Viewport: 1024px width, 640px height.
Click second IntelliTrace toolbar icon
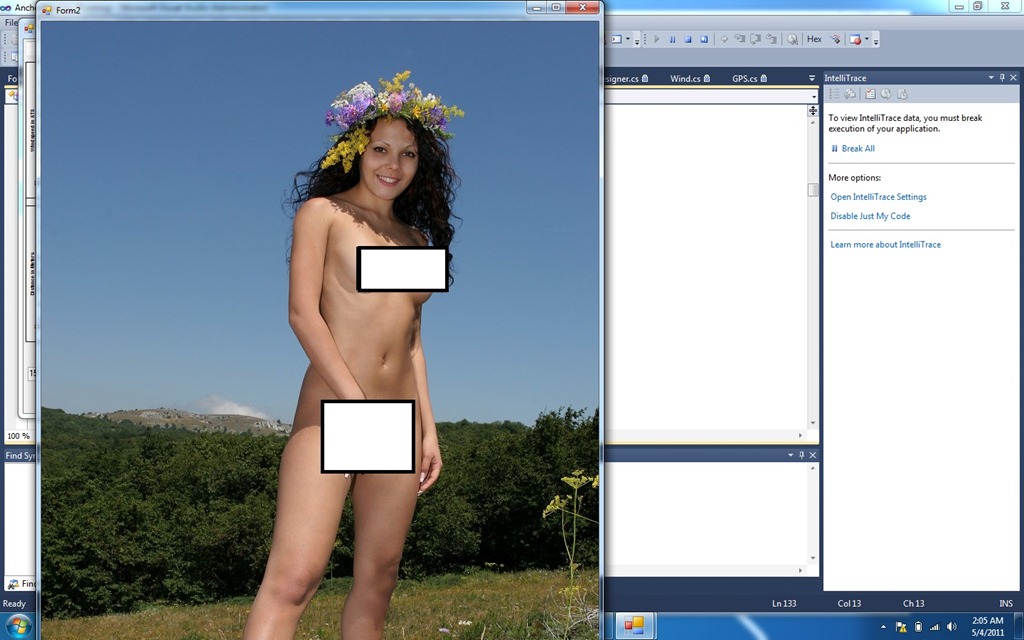[850, 94]
